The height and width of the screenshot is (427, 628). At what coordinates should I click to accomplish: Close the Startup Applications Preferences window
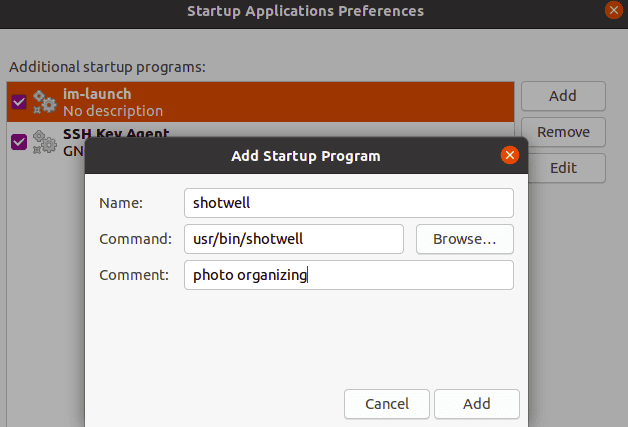(x=613, y=11)
